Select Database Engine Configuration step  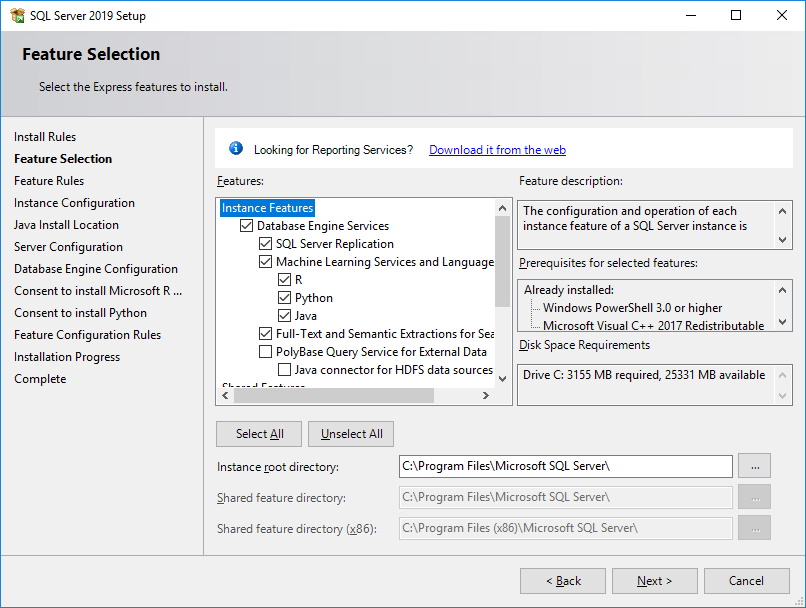(x=96, y=269)
